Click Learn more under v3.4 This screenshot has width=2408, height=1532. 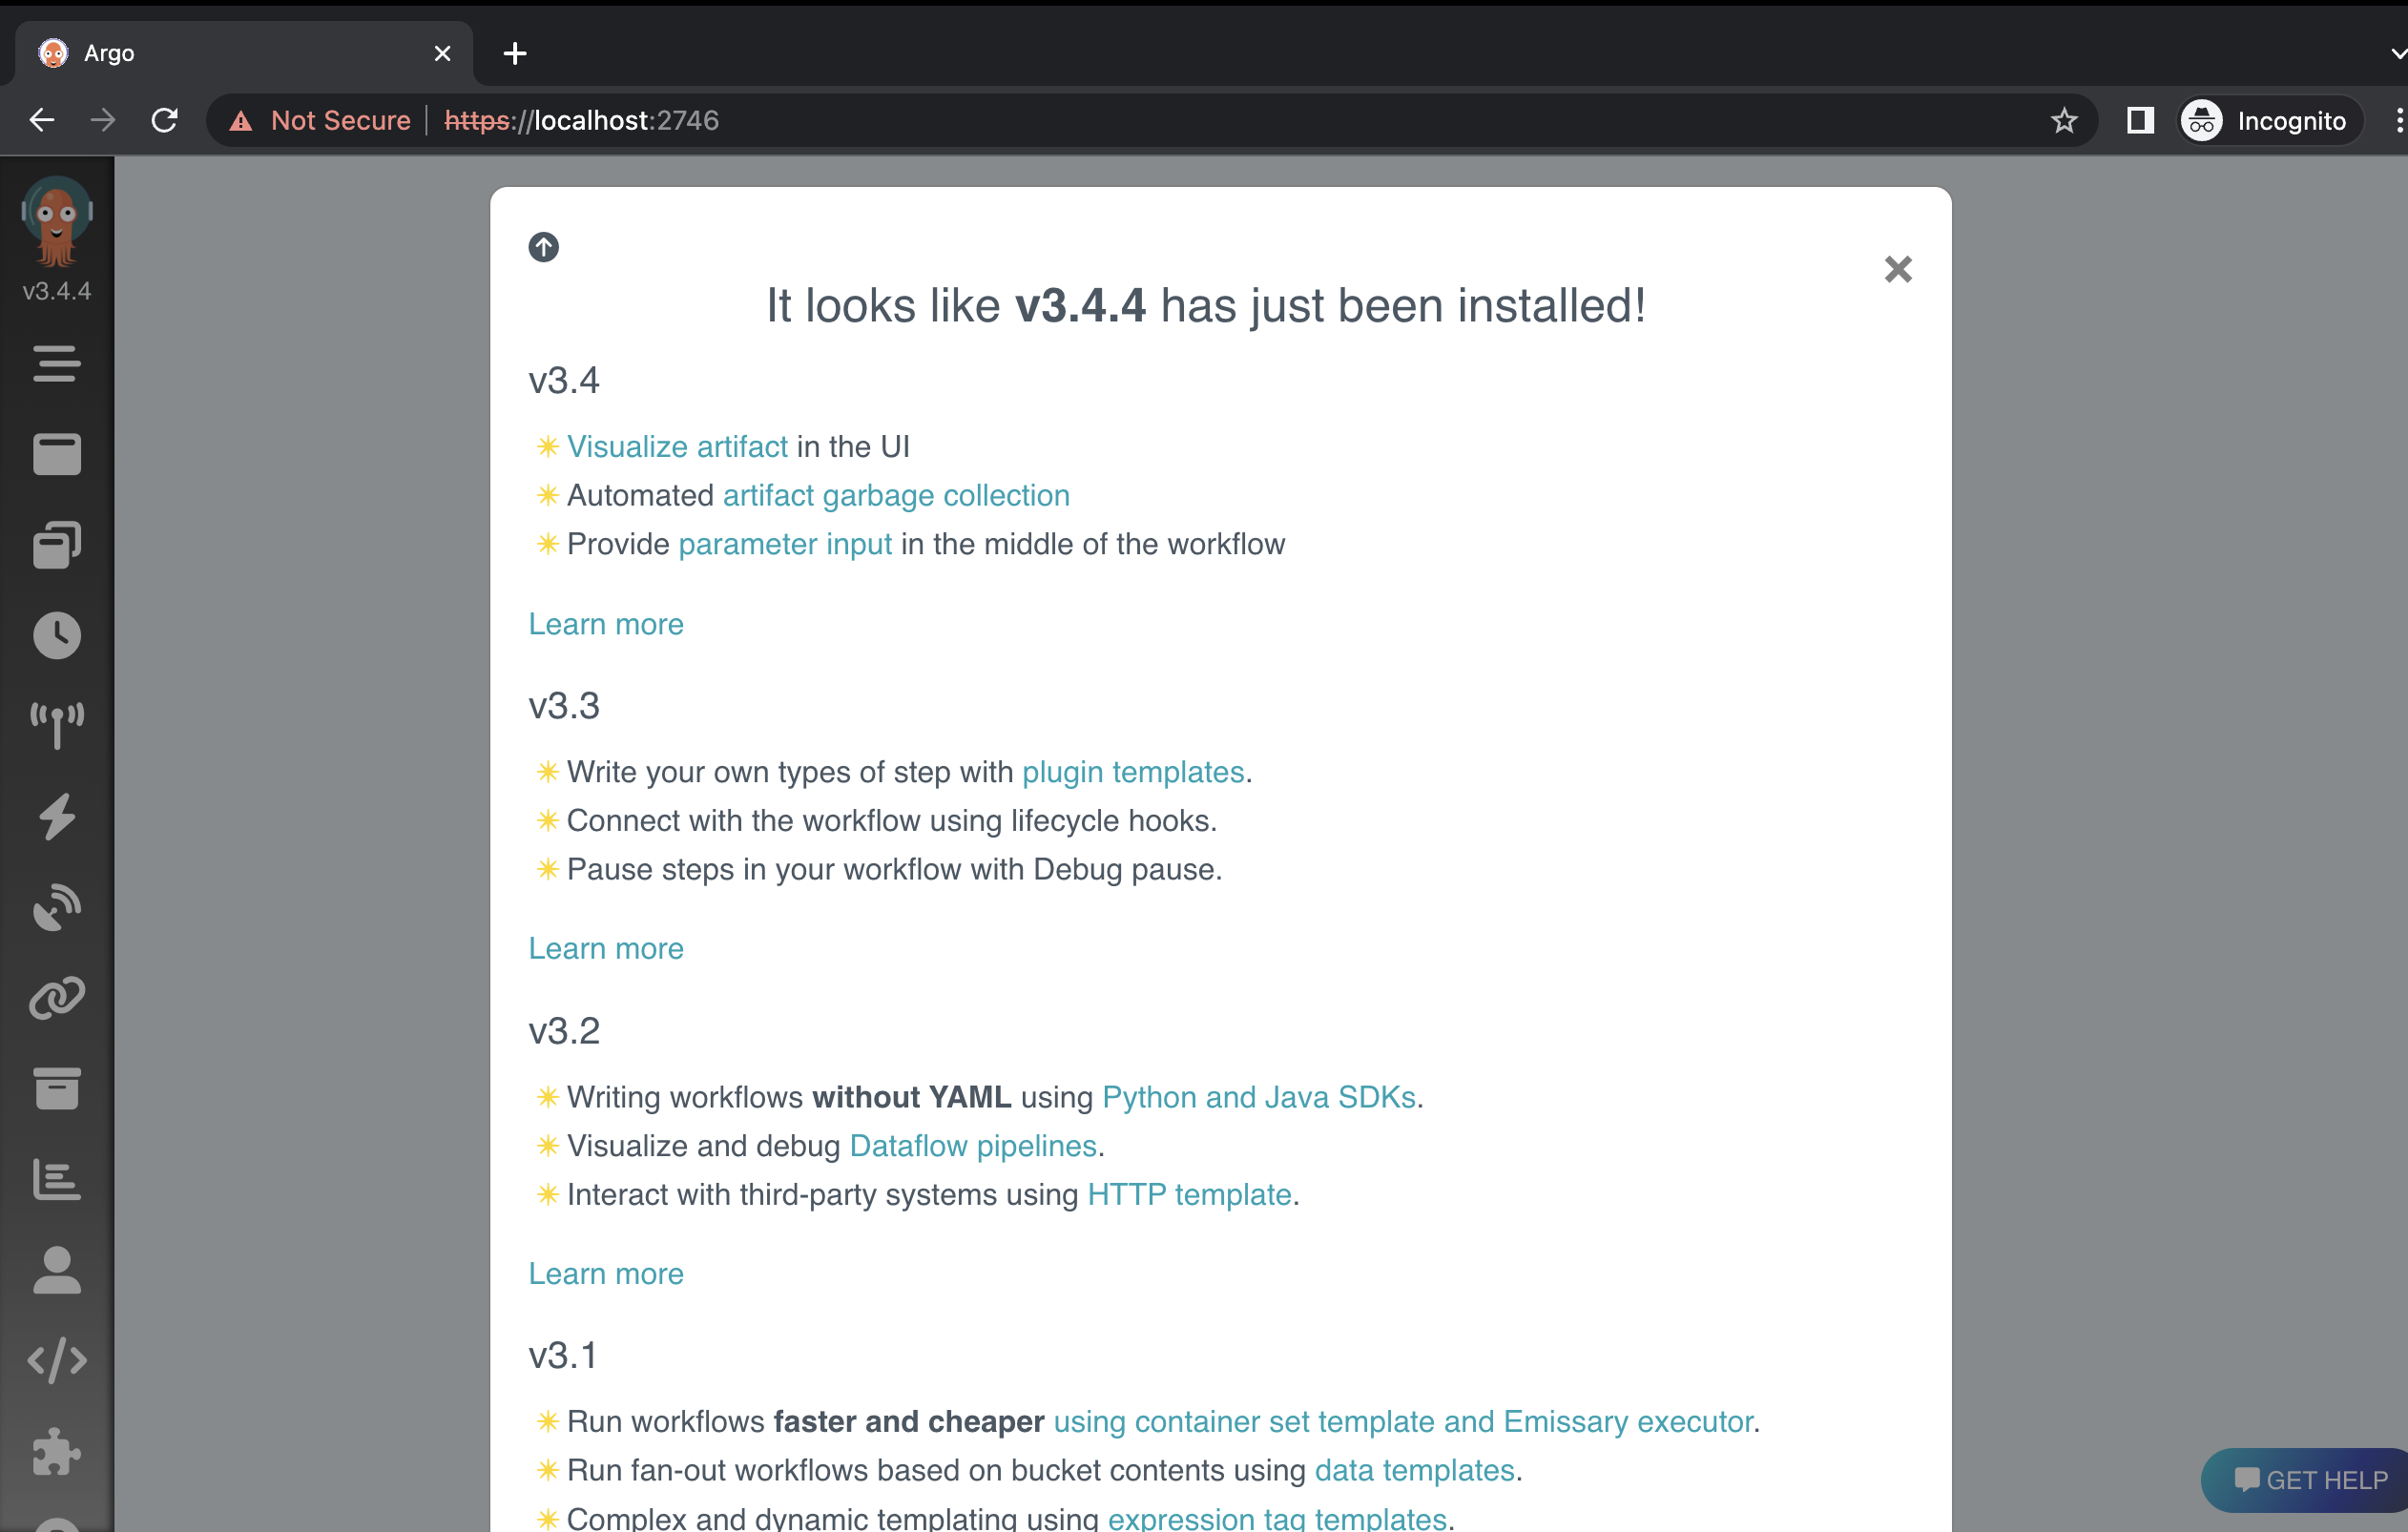coord(606,623)
